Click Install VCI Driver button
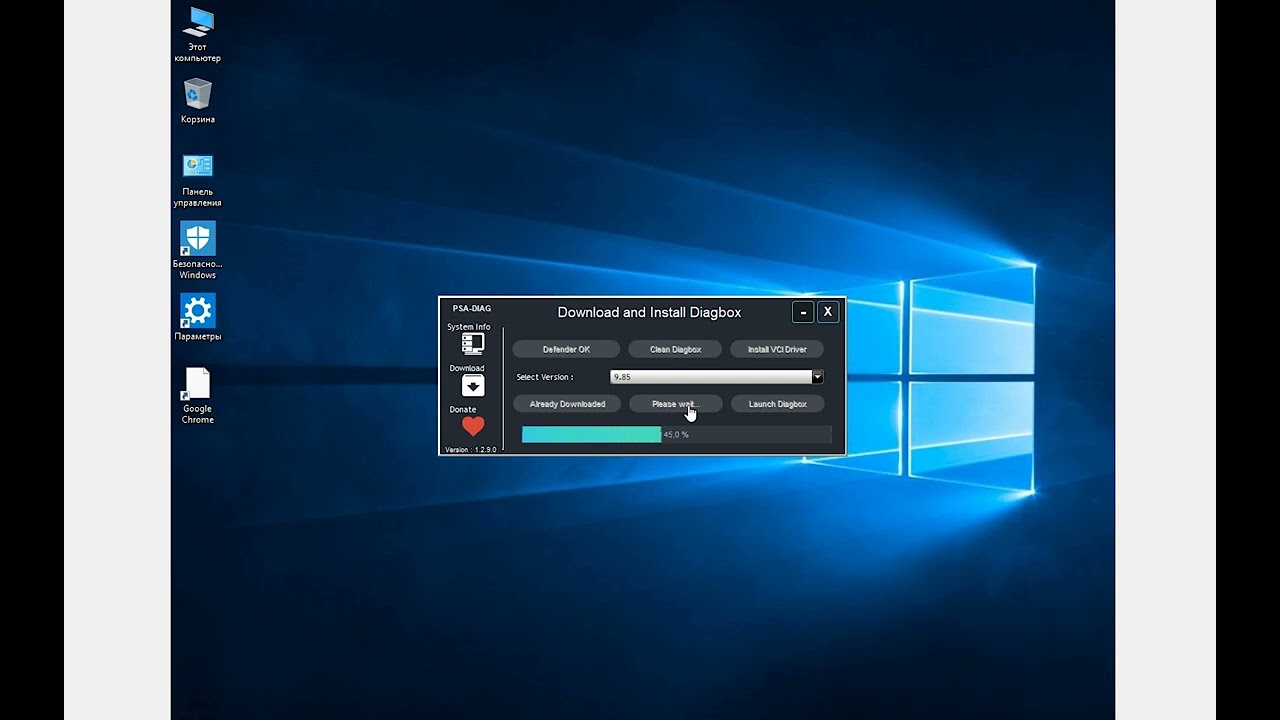This screenshot has width=1280, height=720. [777, 349]
